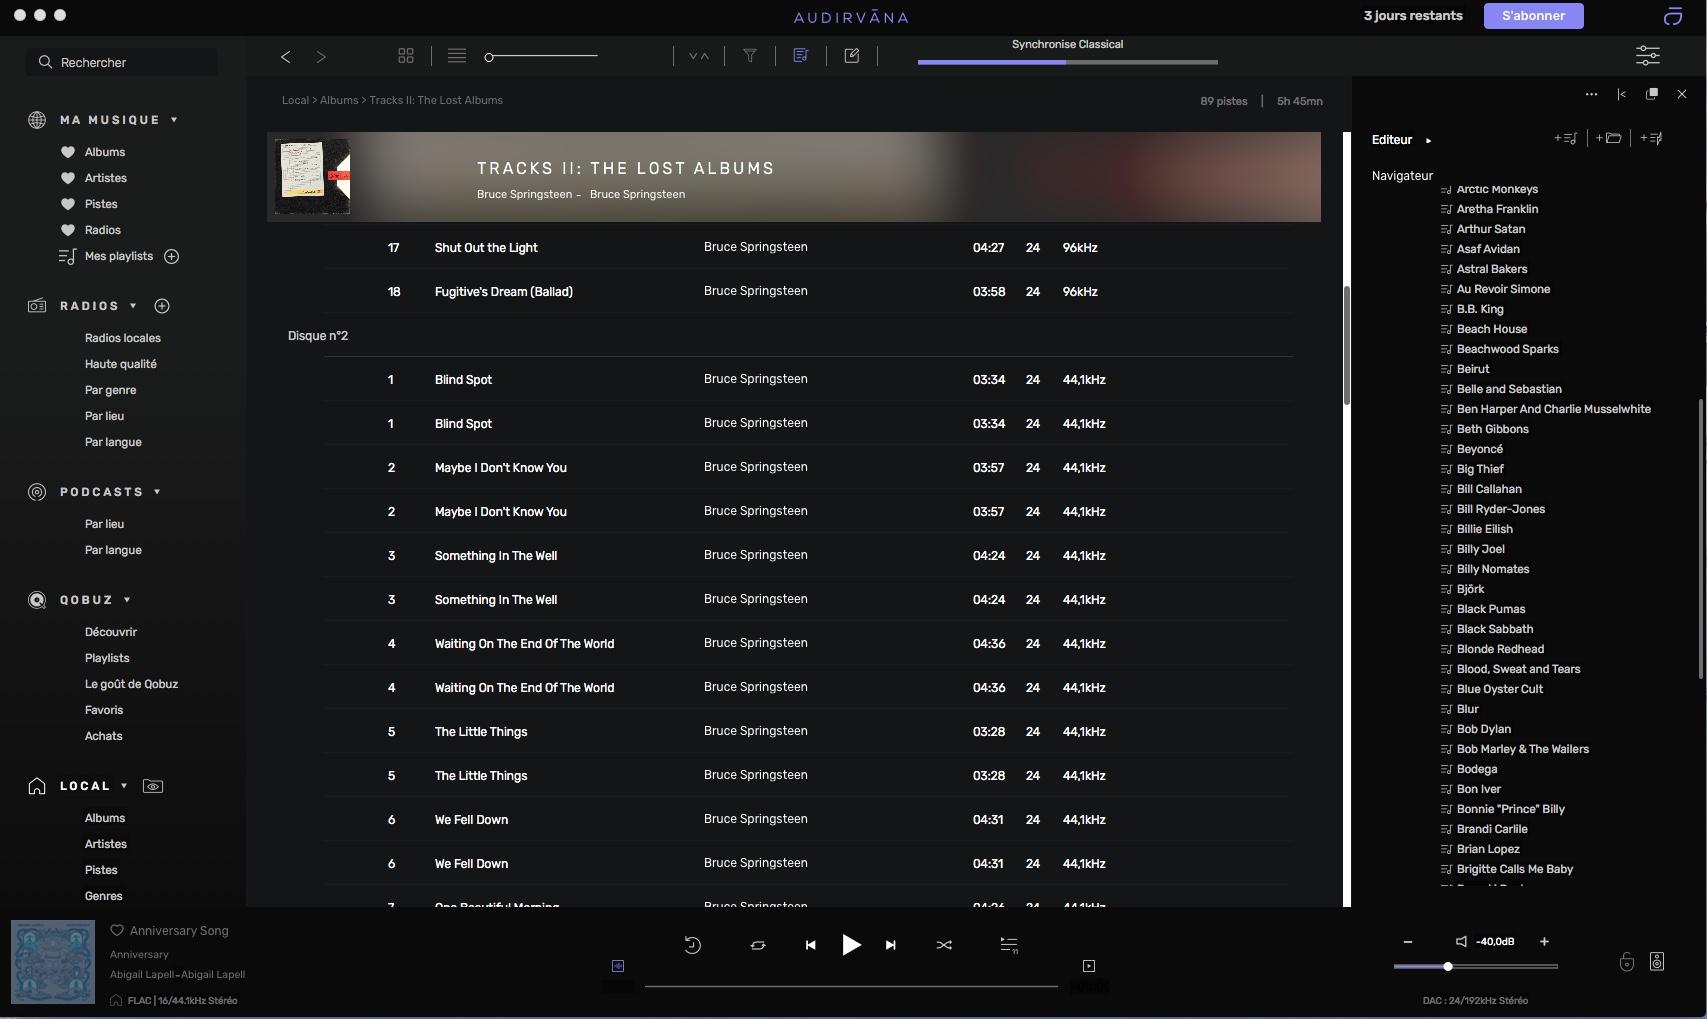Screen dimensions: 1707x1019
Task: Add a new radio with plus icon
Action: pos(162,306)
